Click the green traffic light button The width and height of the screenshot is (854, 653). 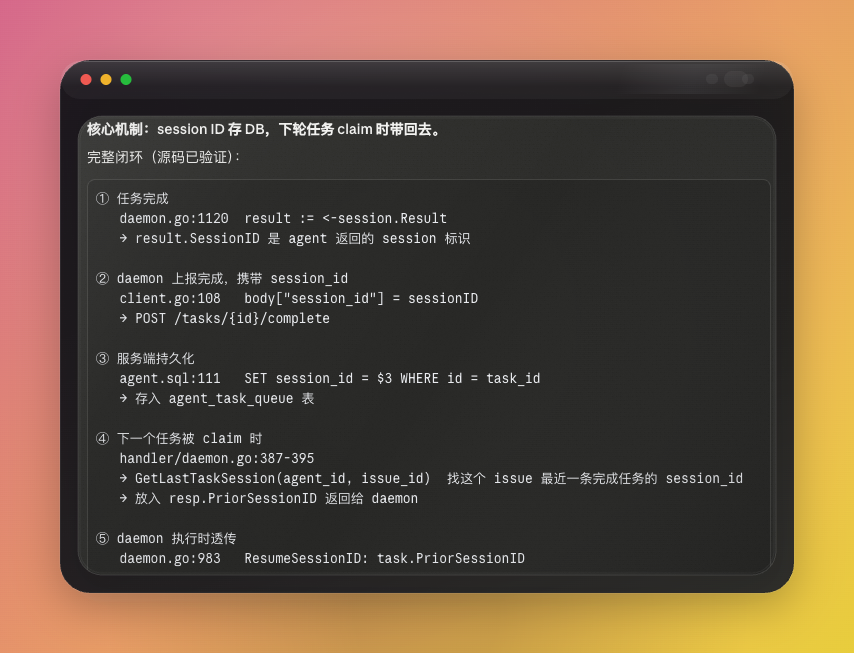125,78
